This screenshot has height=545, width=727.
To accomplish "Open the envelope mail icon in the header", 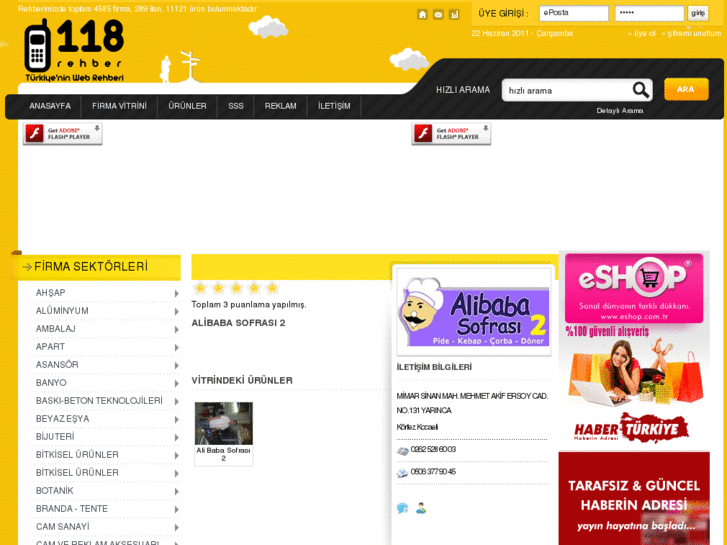I will pyautogui.click(x=438, y=14).
